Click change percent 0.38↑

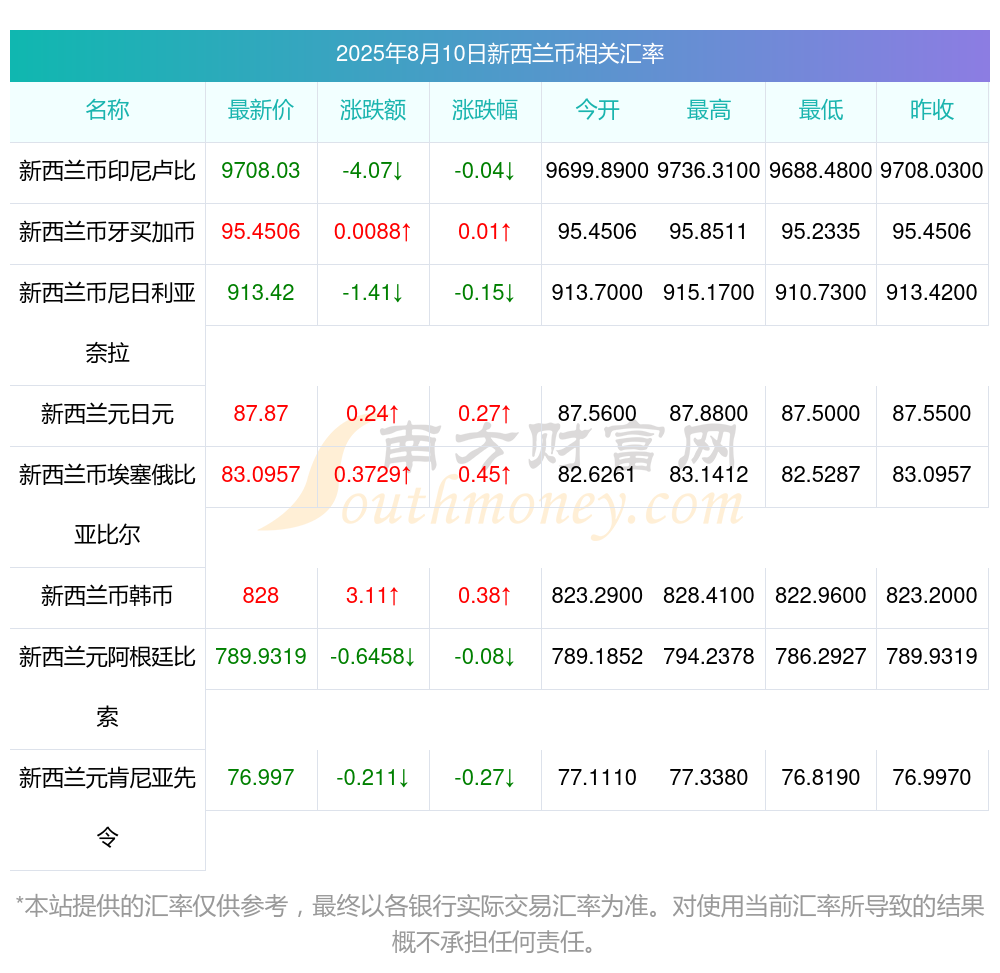click(485, 596)
